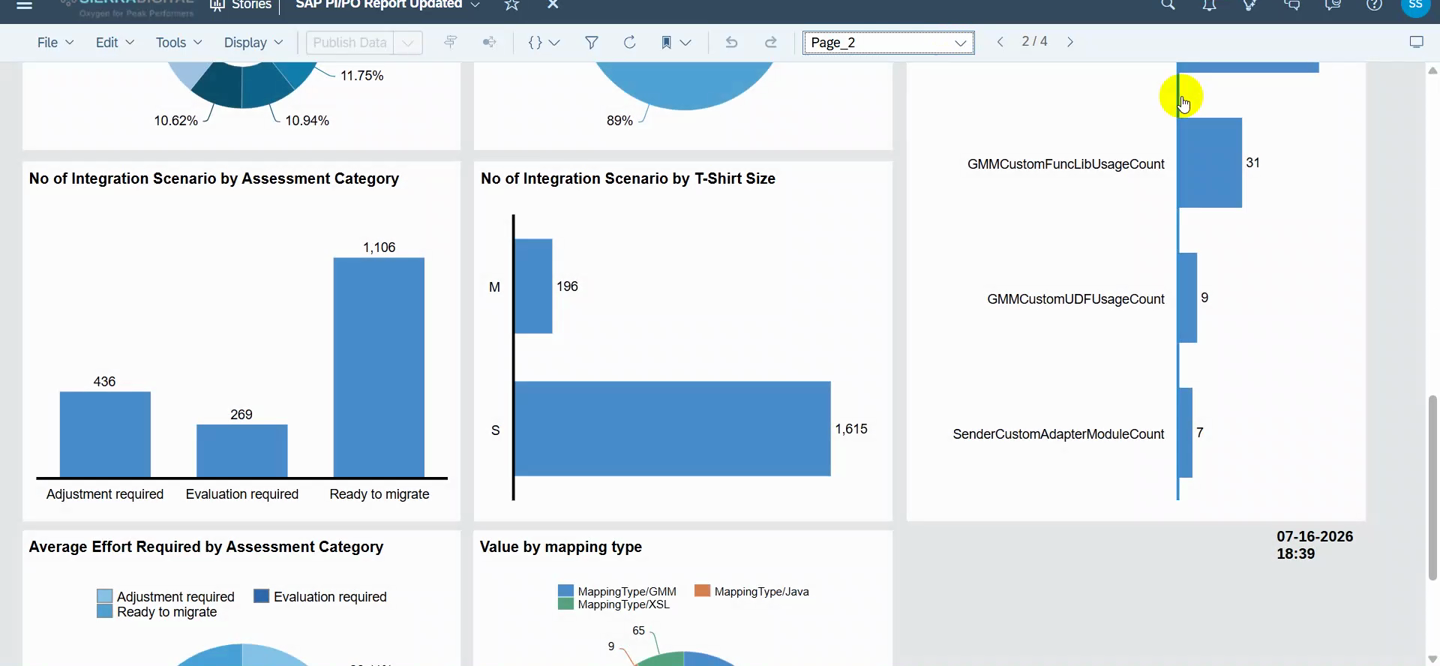Open the curly braces variables dropdown
Image resolution: width=1440 pixels, height=666 pixels.
[543, 42]
